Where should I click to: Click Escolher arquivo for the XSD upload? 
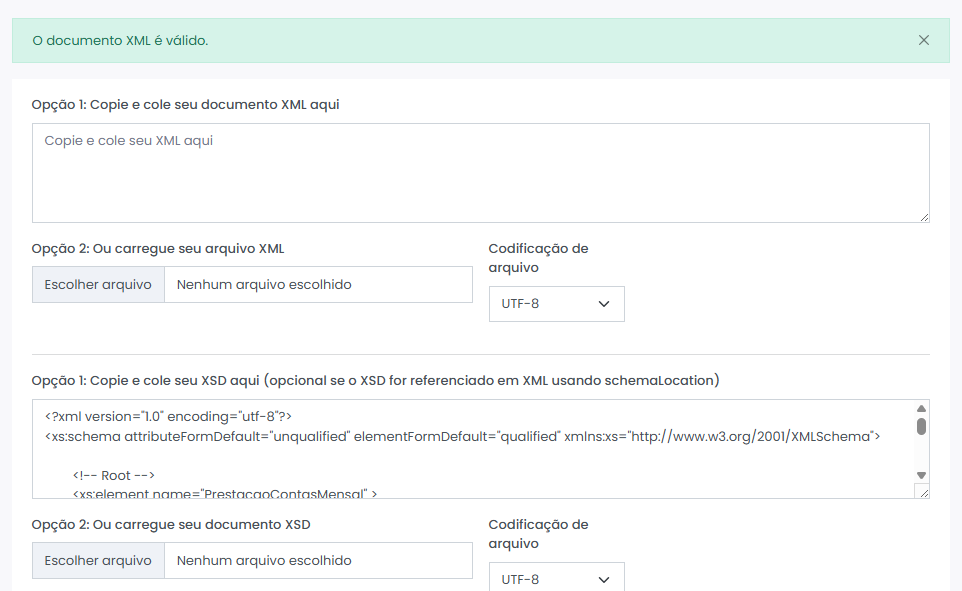pos(97,560)
